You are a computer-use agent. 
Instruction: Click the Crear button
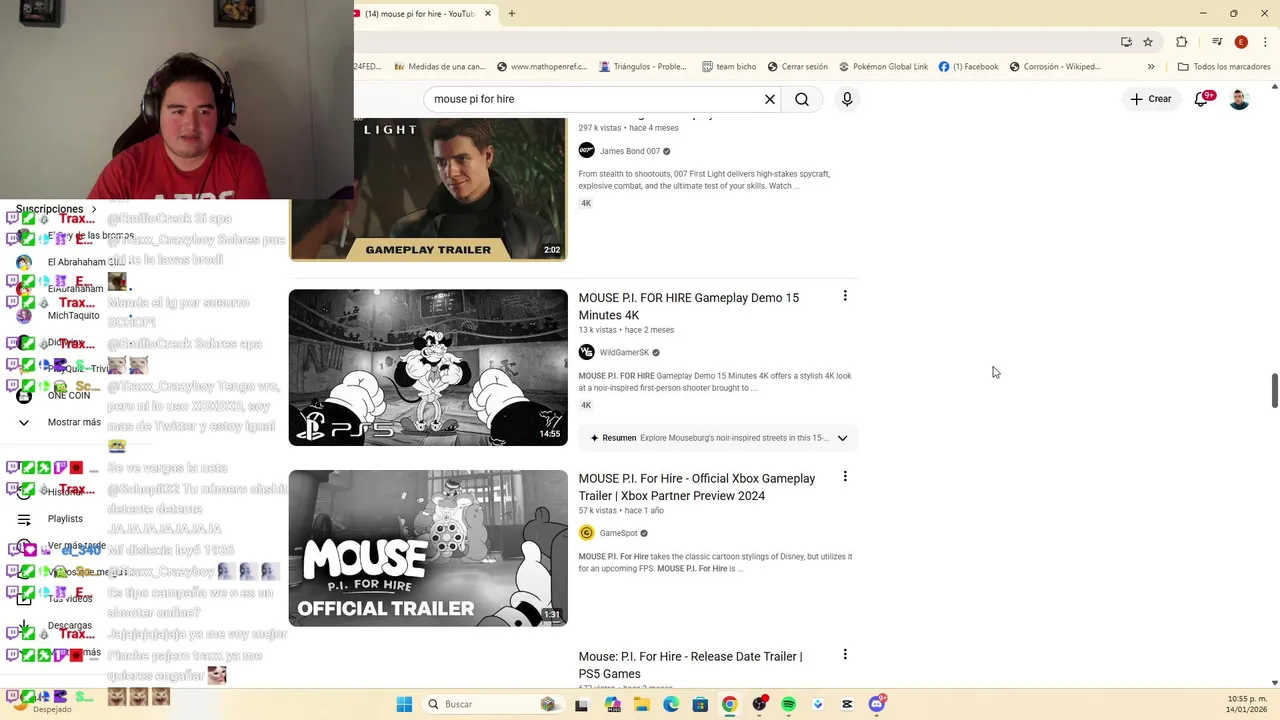[x=1150, y=99]
